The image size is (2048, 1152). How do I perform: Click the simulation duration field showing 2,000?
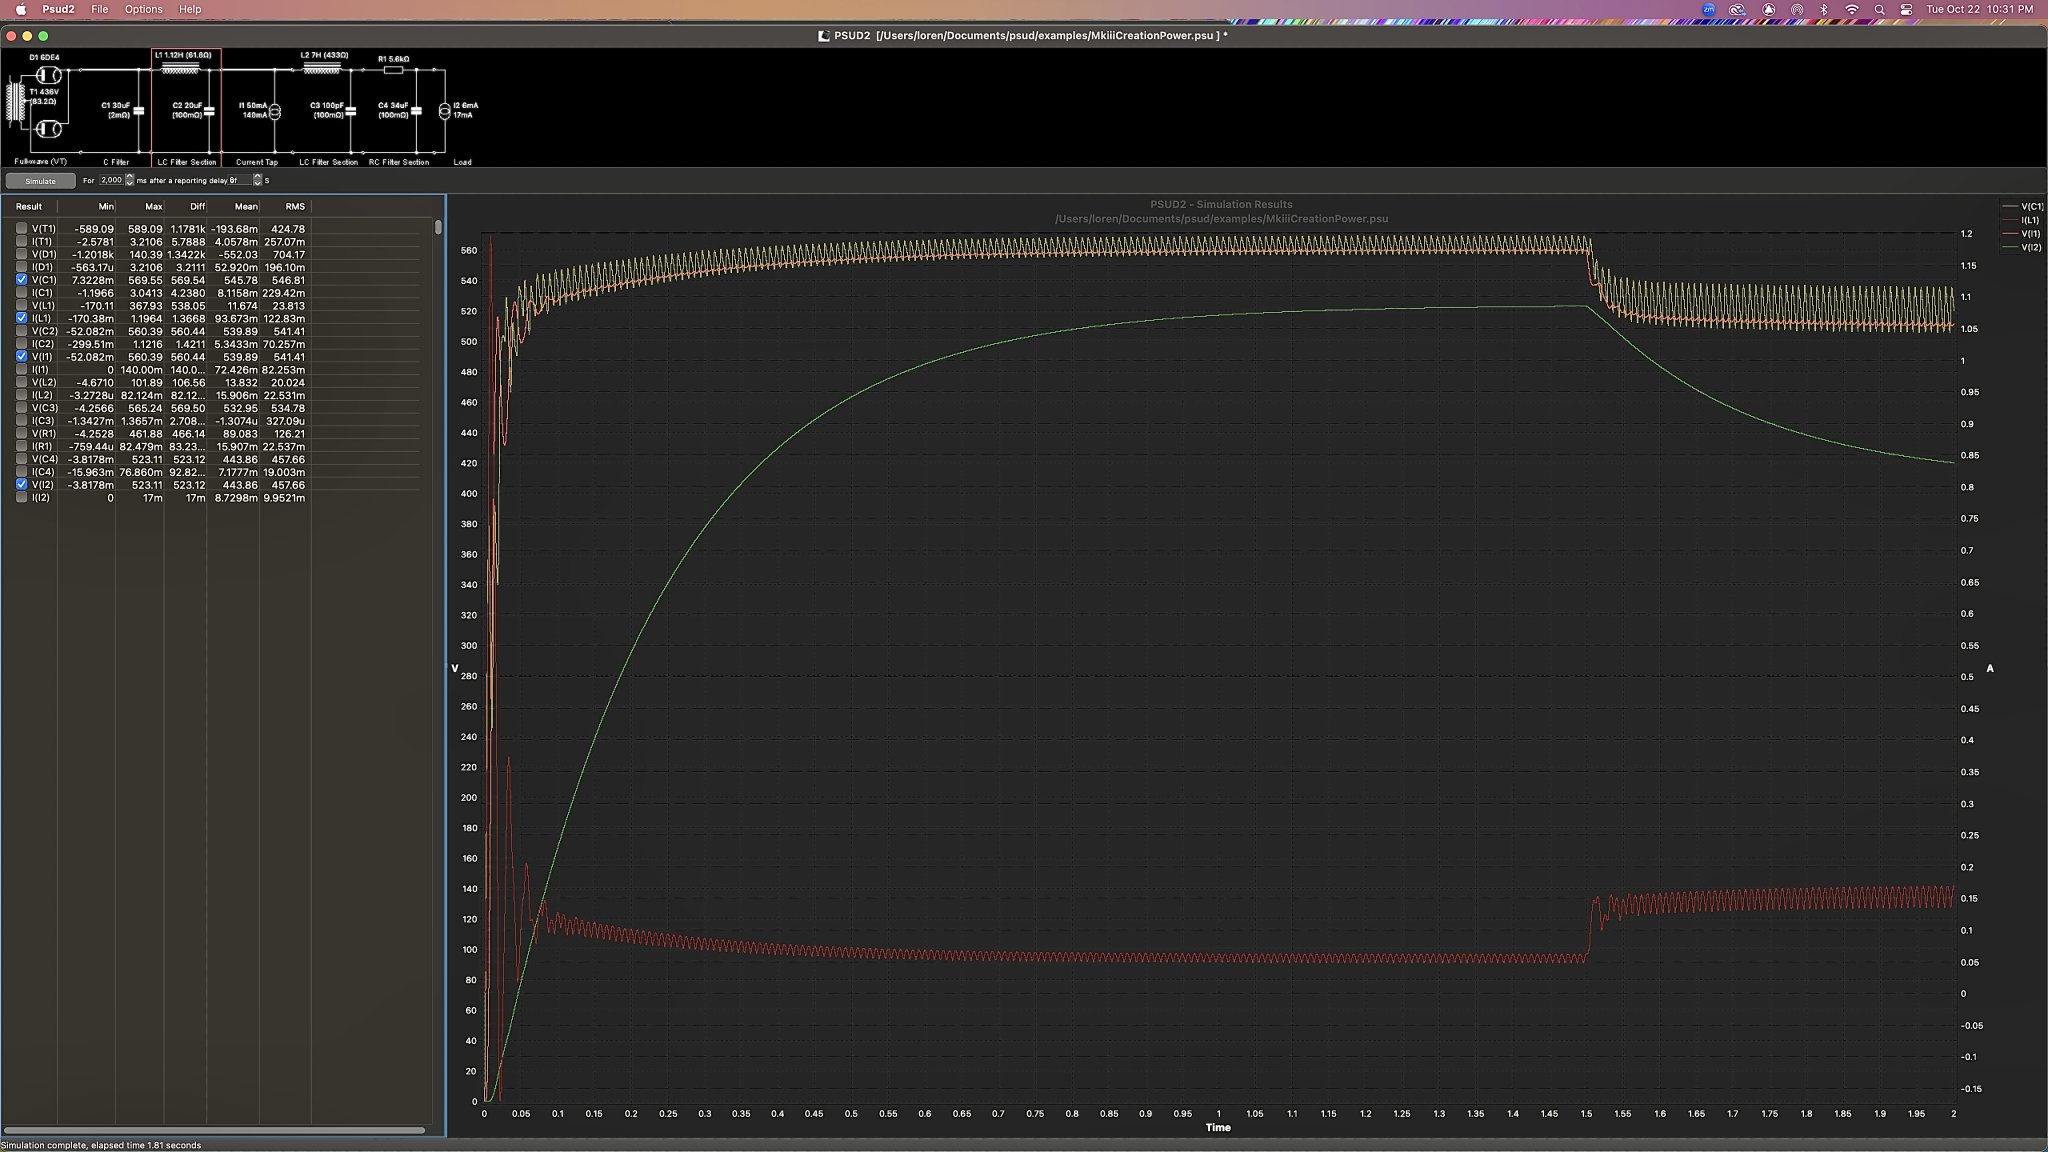111,180
